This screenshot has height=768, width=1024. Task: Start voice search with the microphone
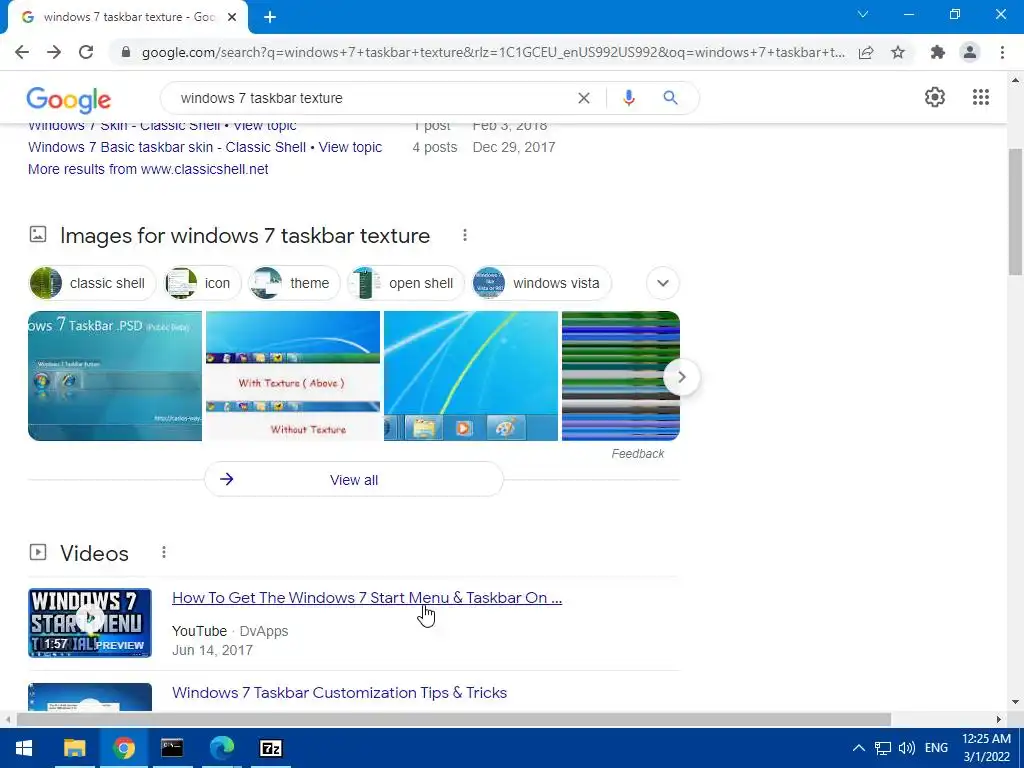coord(629,98)
